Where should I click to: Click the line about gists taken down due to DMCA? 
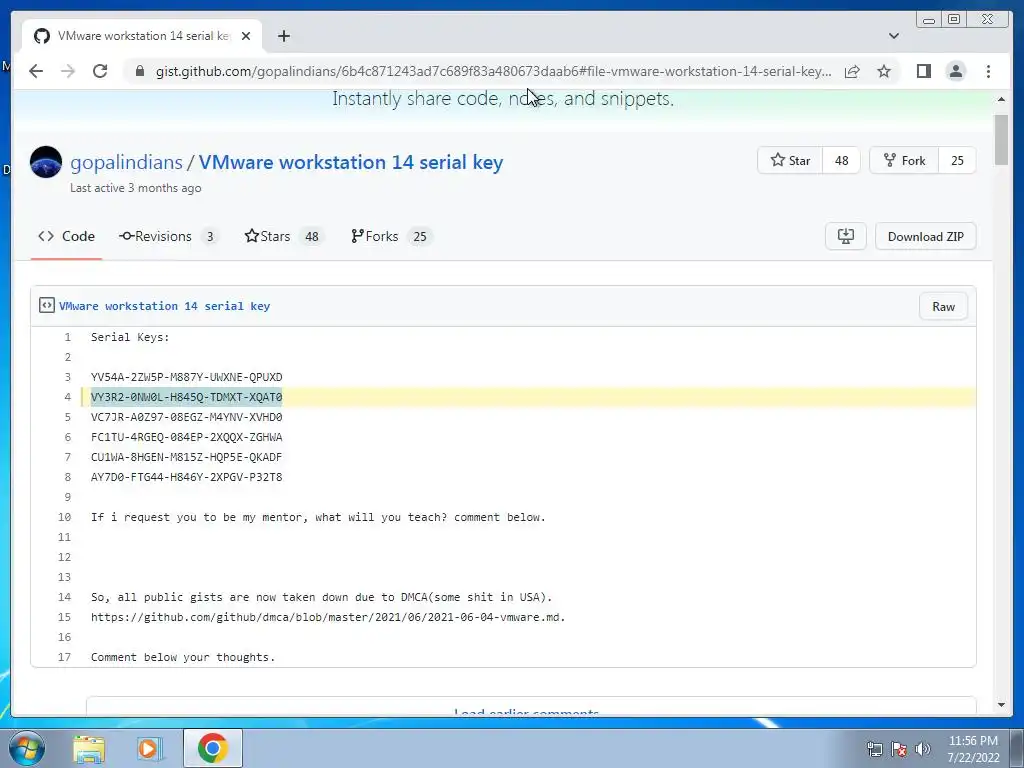coord(321,597)
